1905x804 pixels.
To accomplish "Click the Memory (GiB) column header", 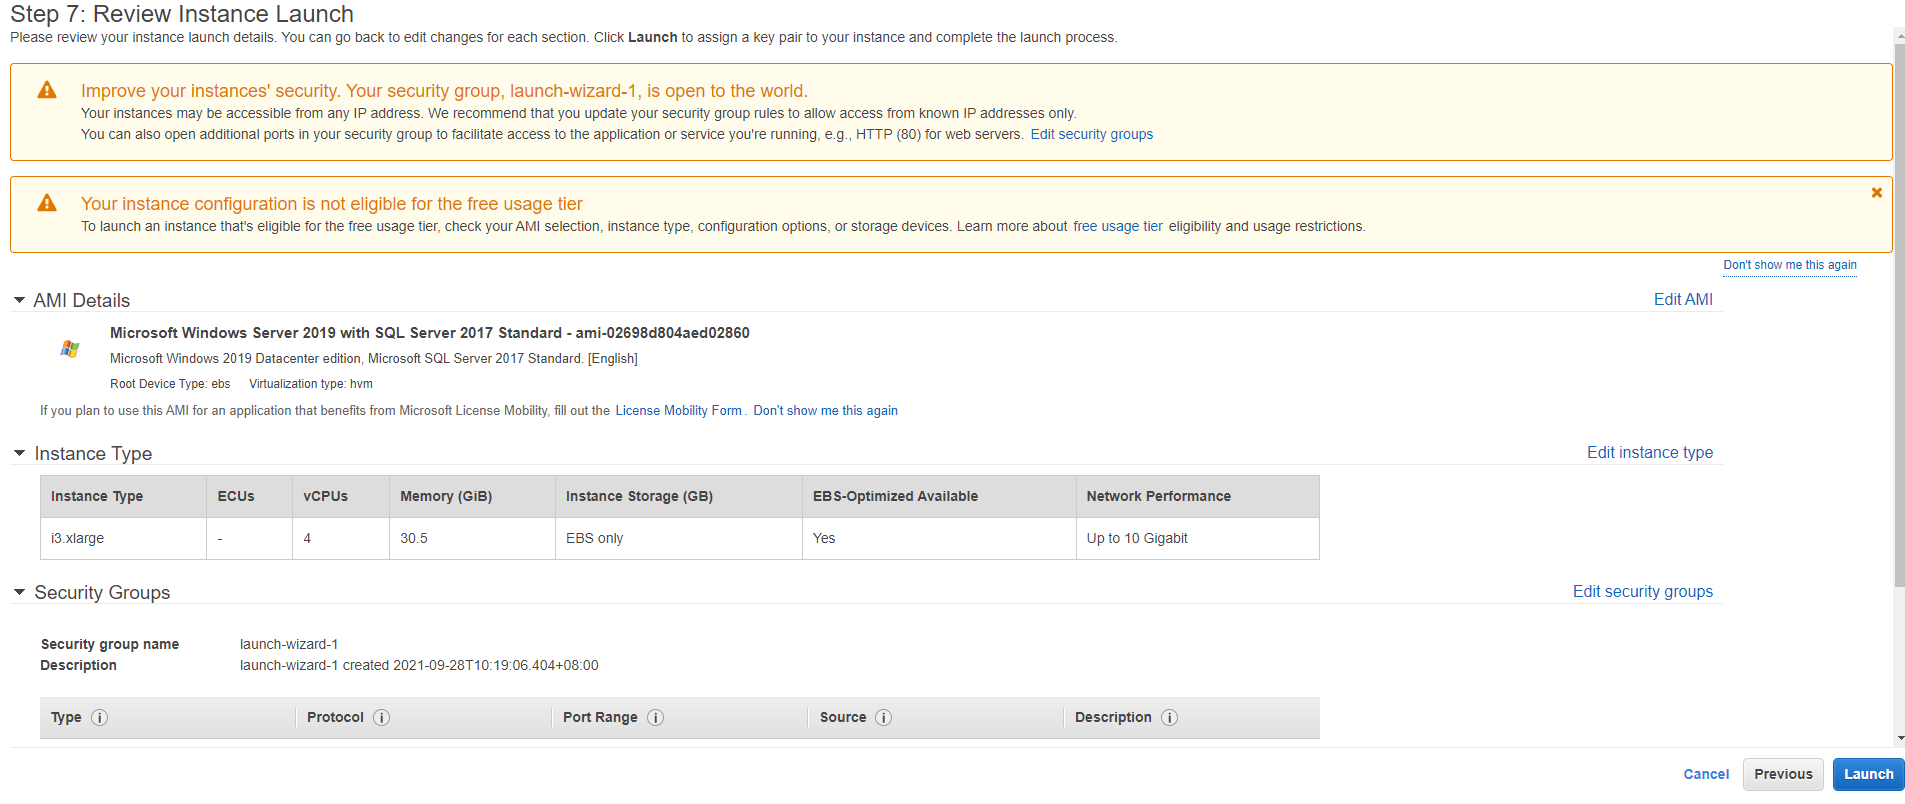I will pyautogui.click(x=472, y=496).
